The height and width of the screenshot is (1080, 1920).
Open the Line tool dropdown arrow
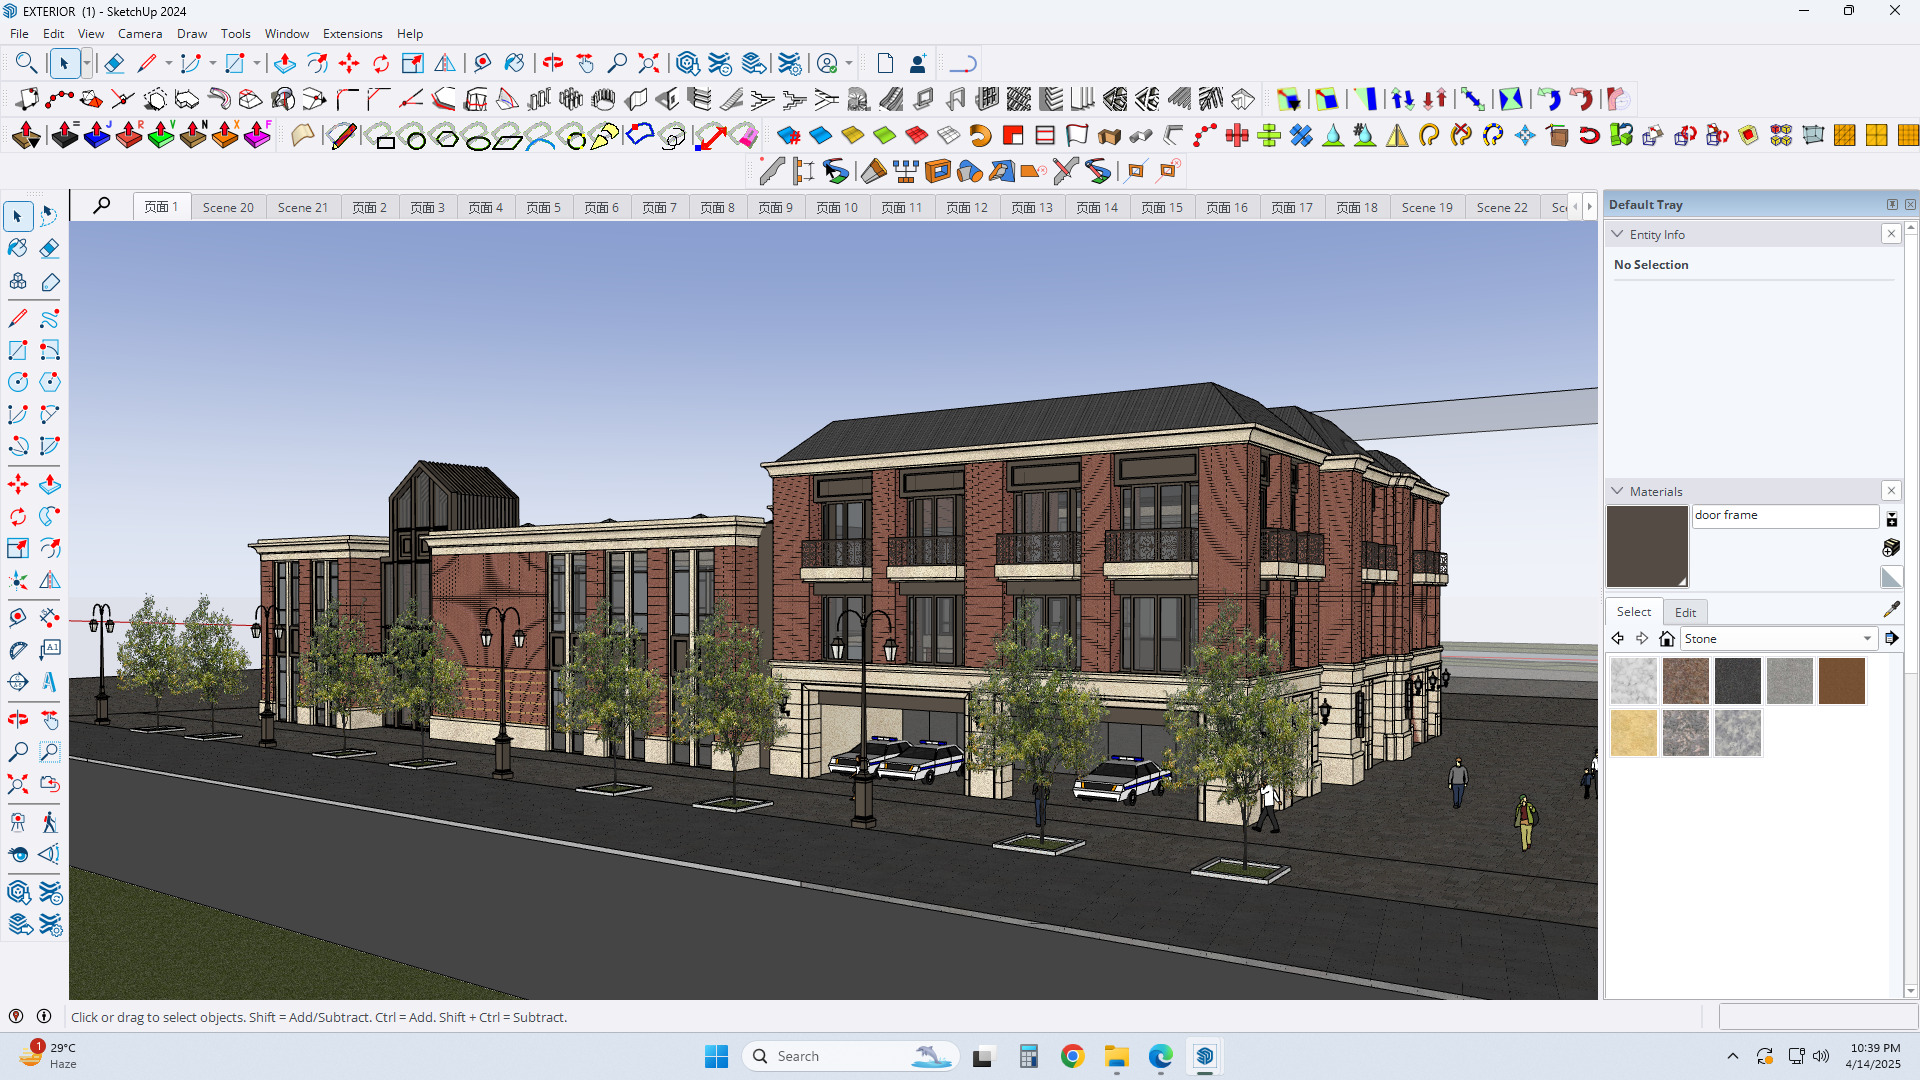169,64
